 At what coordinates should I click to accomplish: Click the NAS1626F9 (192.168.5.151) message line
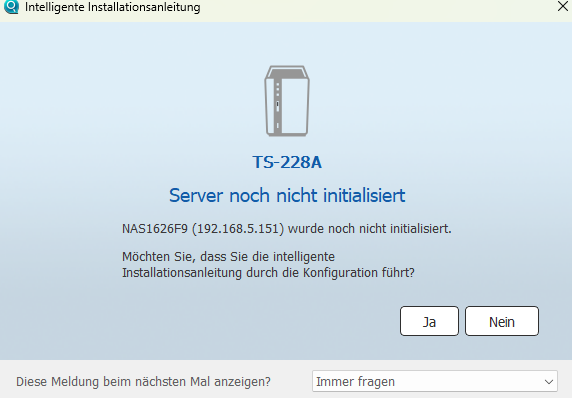tap(287, 229)
